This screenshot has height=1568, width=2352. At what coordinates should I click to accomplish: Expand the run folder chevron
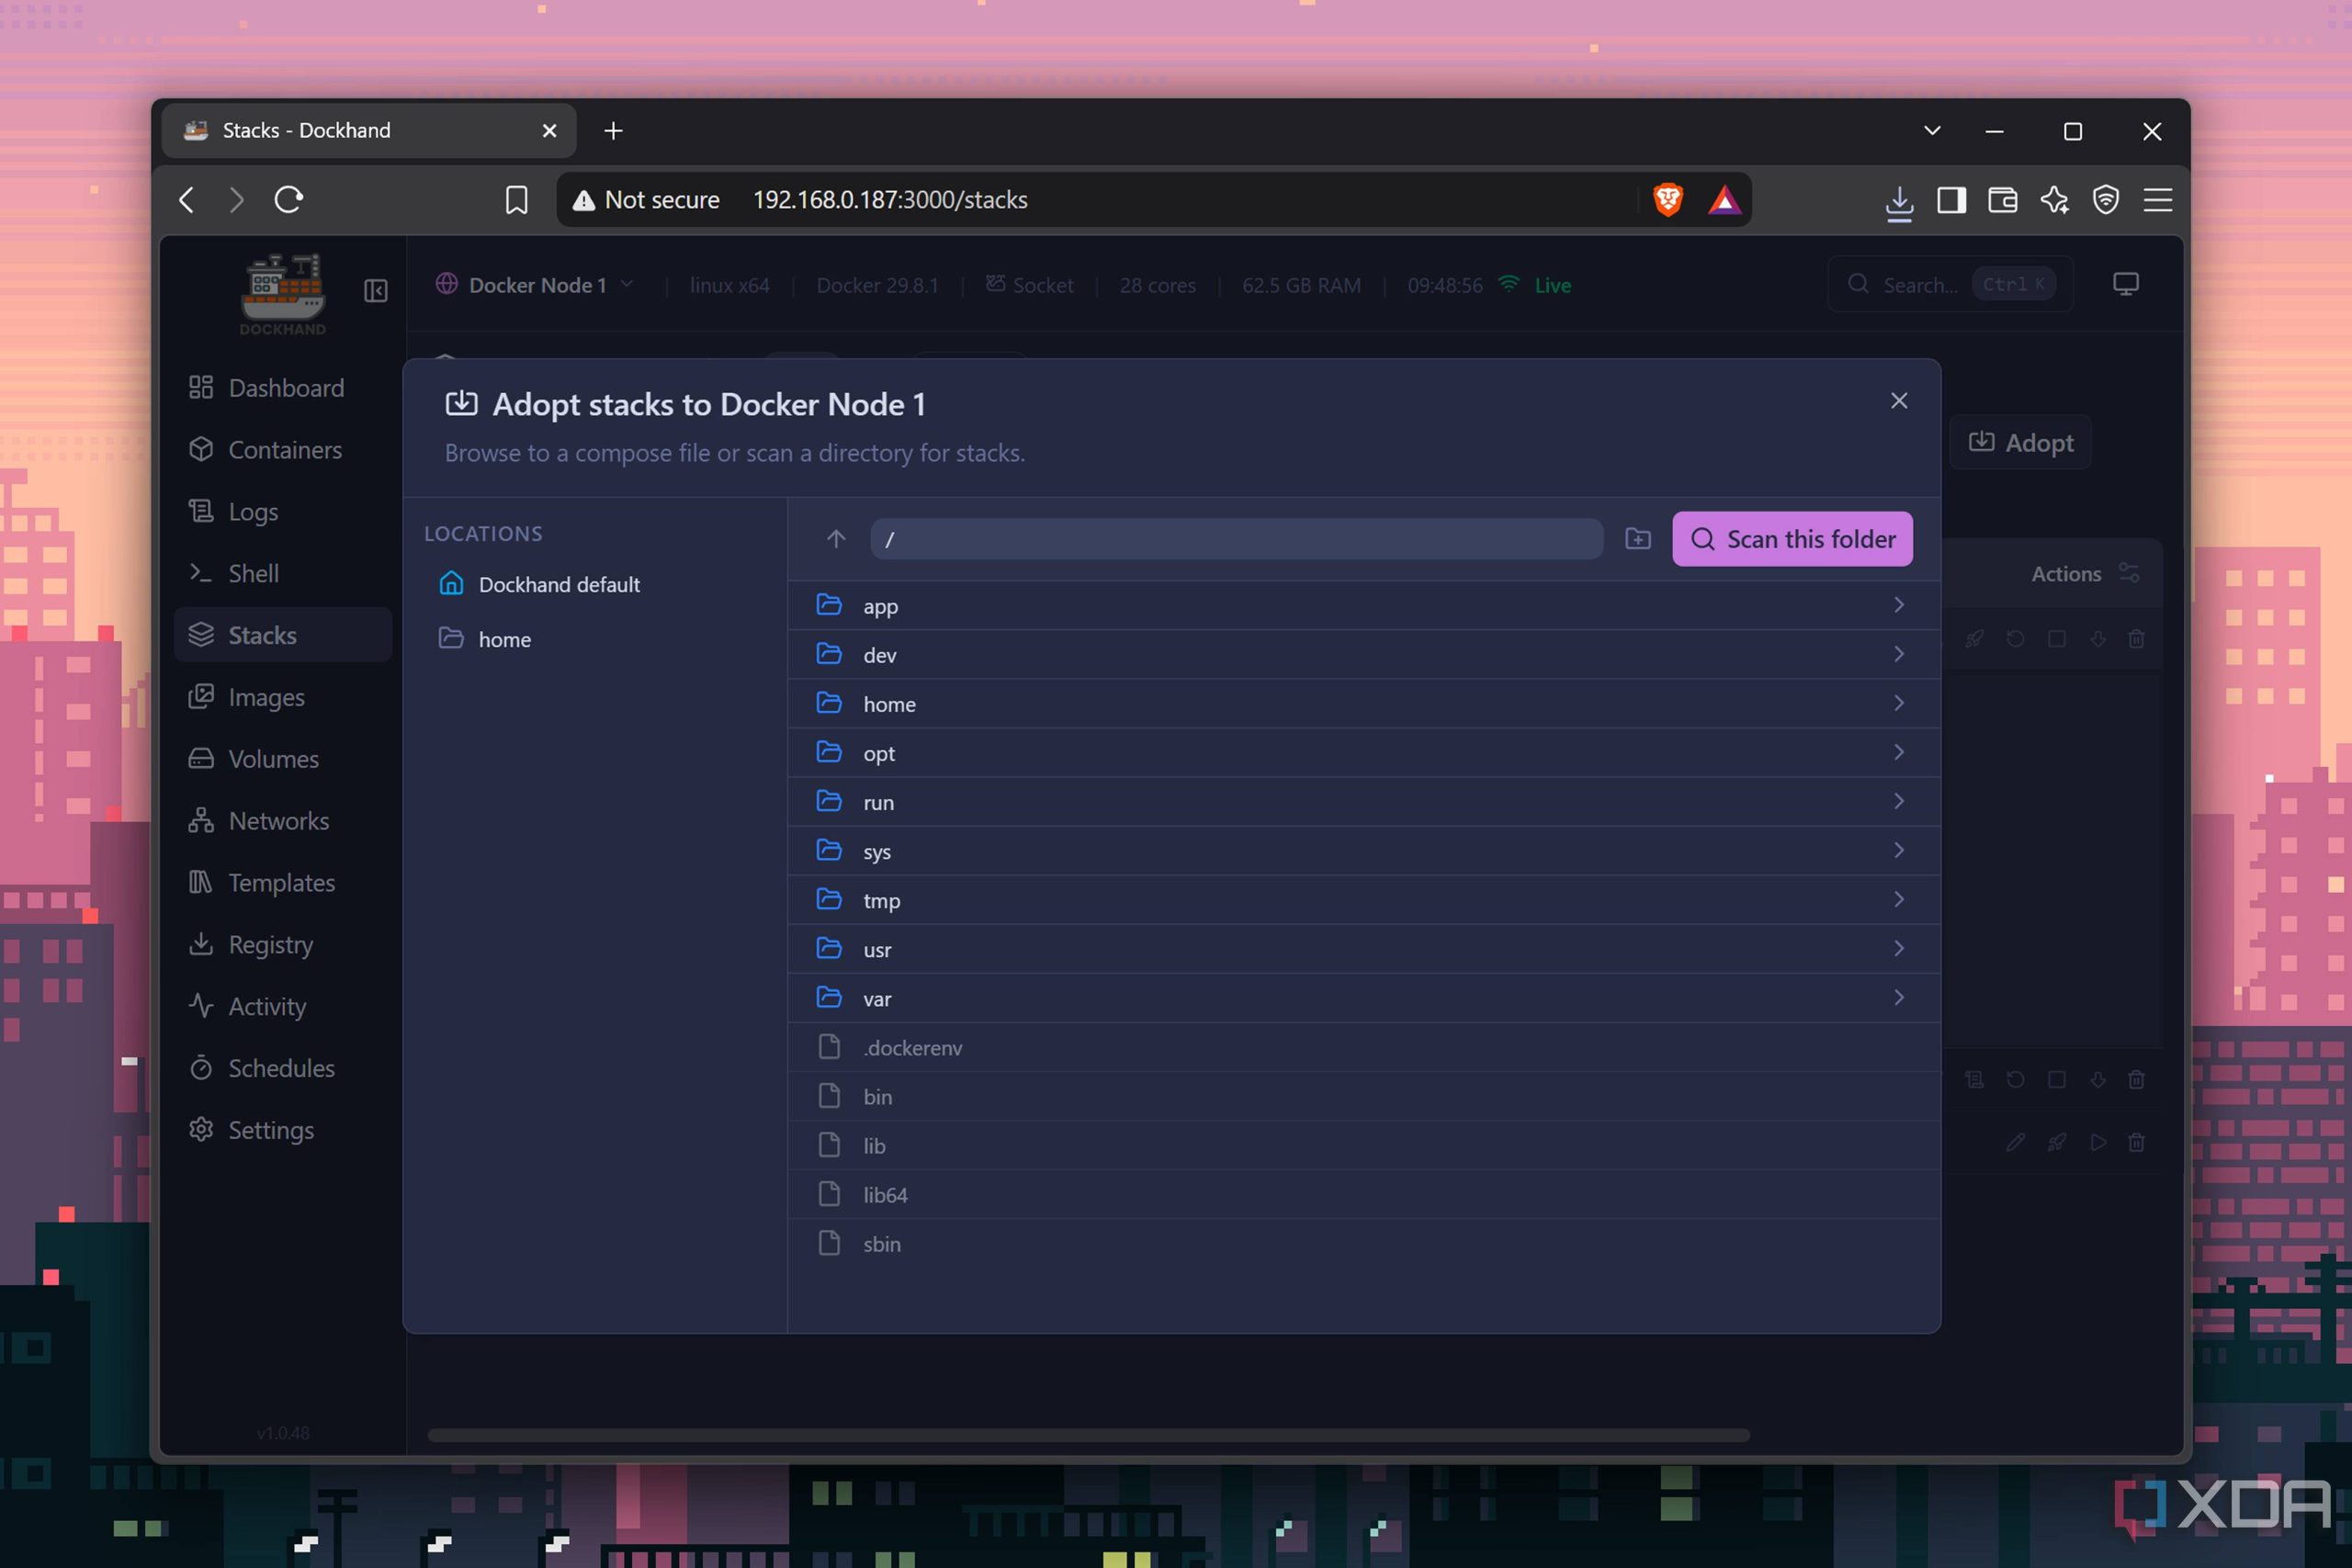click(x=1898, y=801)
